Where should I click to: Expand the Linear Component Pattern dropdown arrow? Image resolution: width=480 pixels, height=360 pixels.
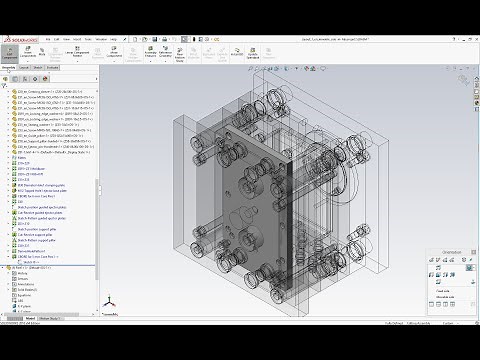77,61
